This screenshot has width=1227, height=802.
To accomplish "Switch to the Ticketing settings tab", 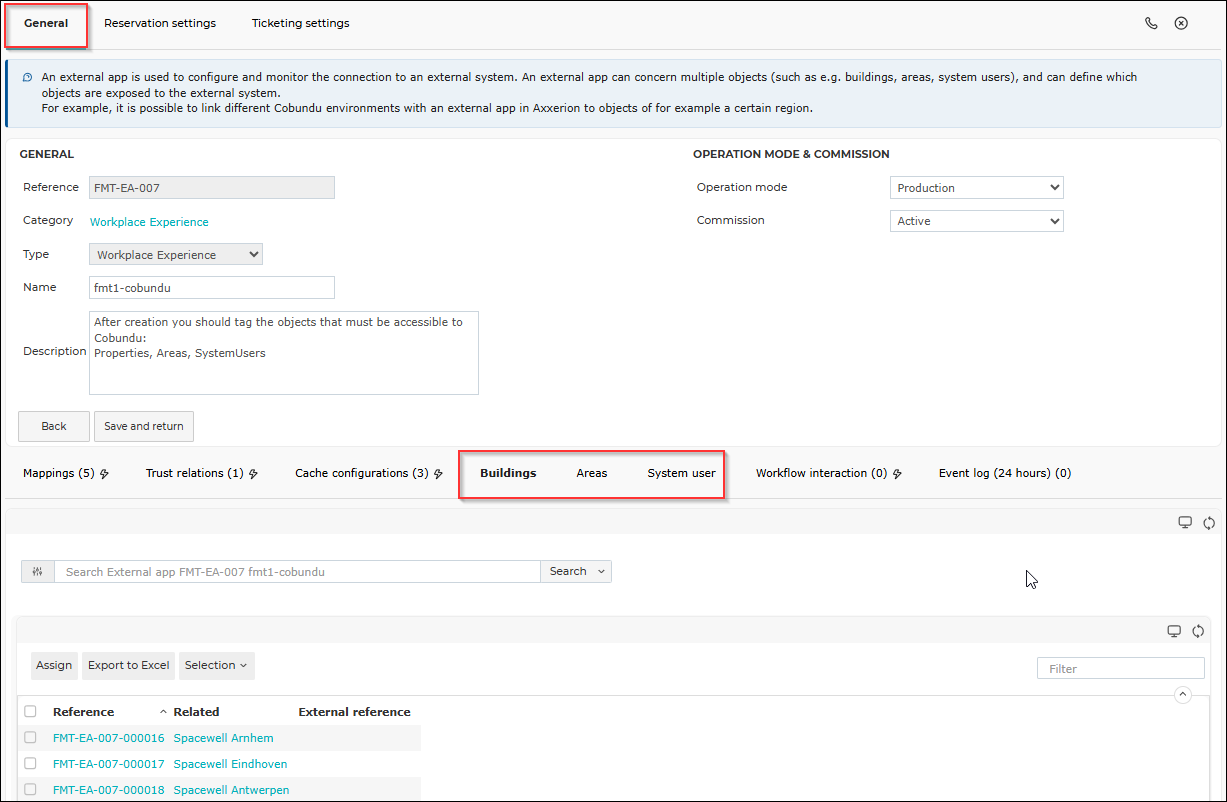I will tap(301, 23).
